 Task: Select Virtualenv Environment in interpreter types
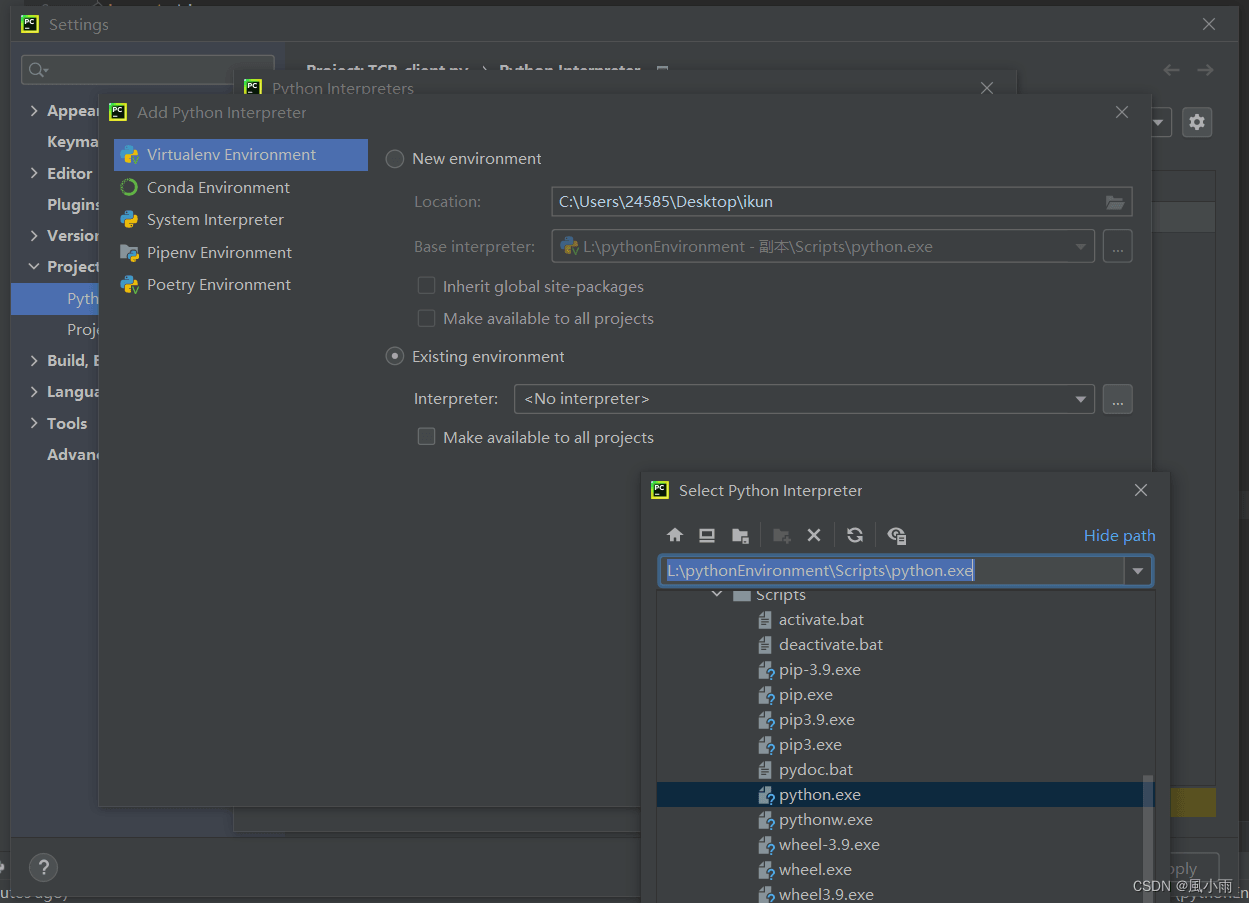(x=241, y=155)
